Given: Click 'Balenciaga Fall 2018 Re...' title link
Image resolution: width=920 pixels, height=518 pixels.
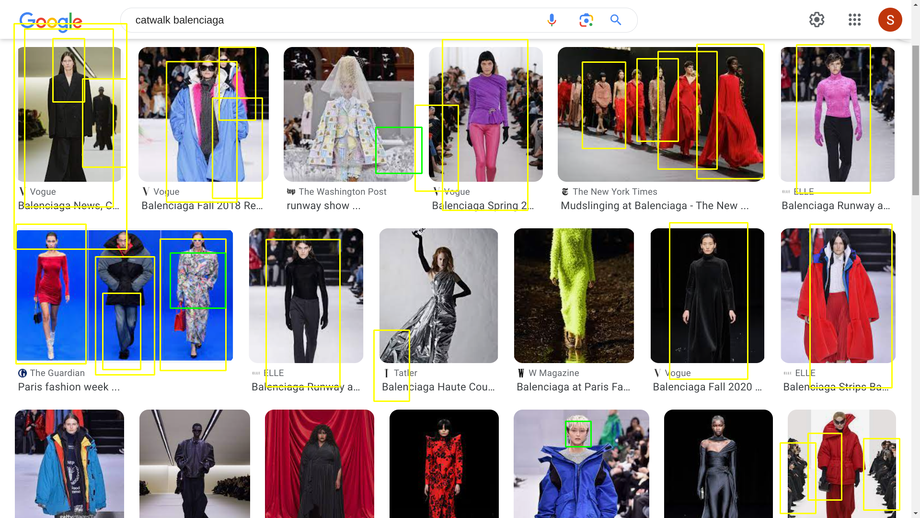Looking at the screenshot, I should click(202, 206).
